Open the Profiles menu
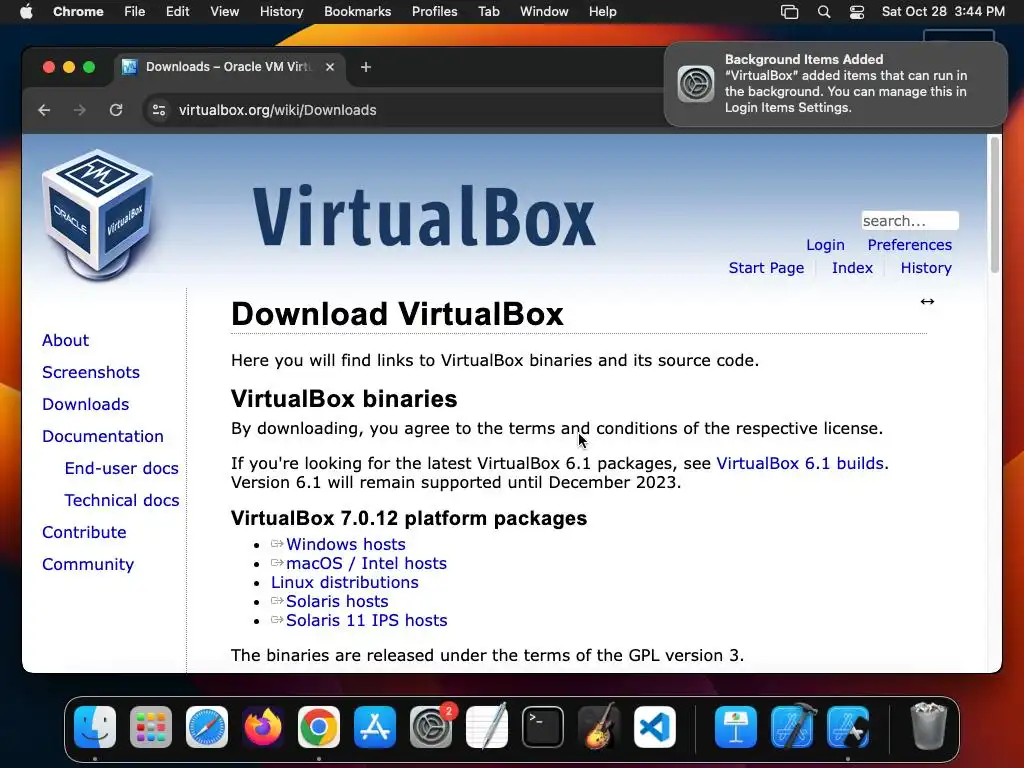This screenshot has height=768, width=1024. (x=434, y=12)
